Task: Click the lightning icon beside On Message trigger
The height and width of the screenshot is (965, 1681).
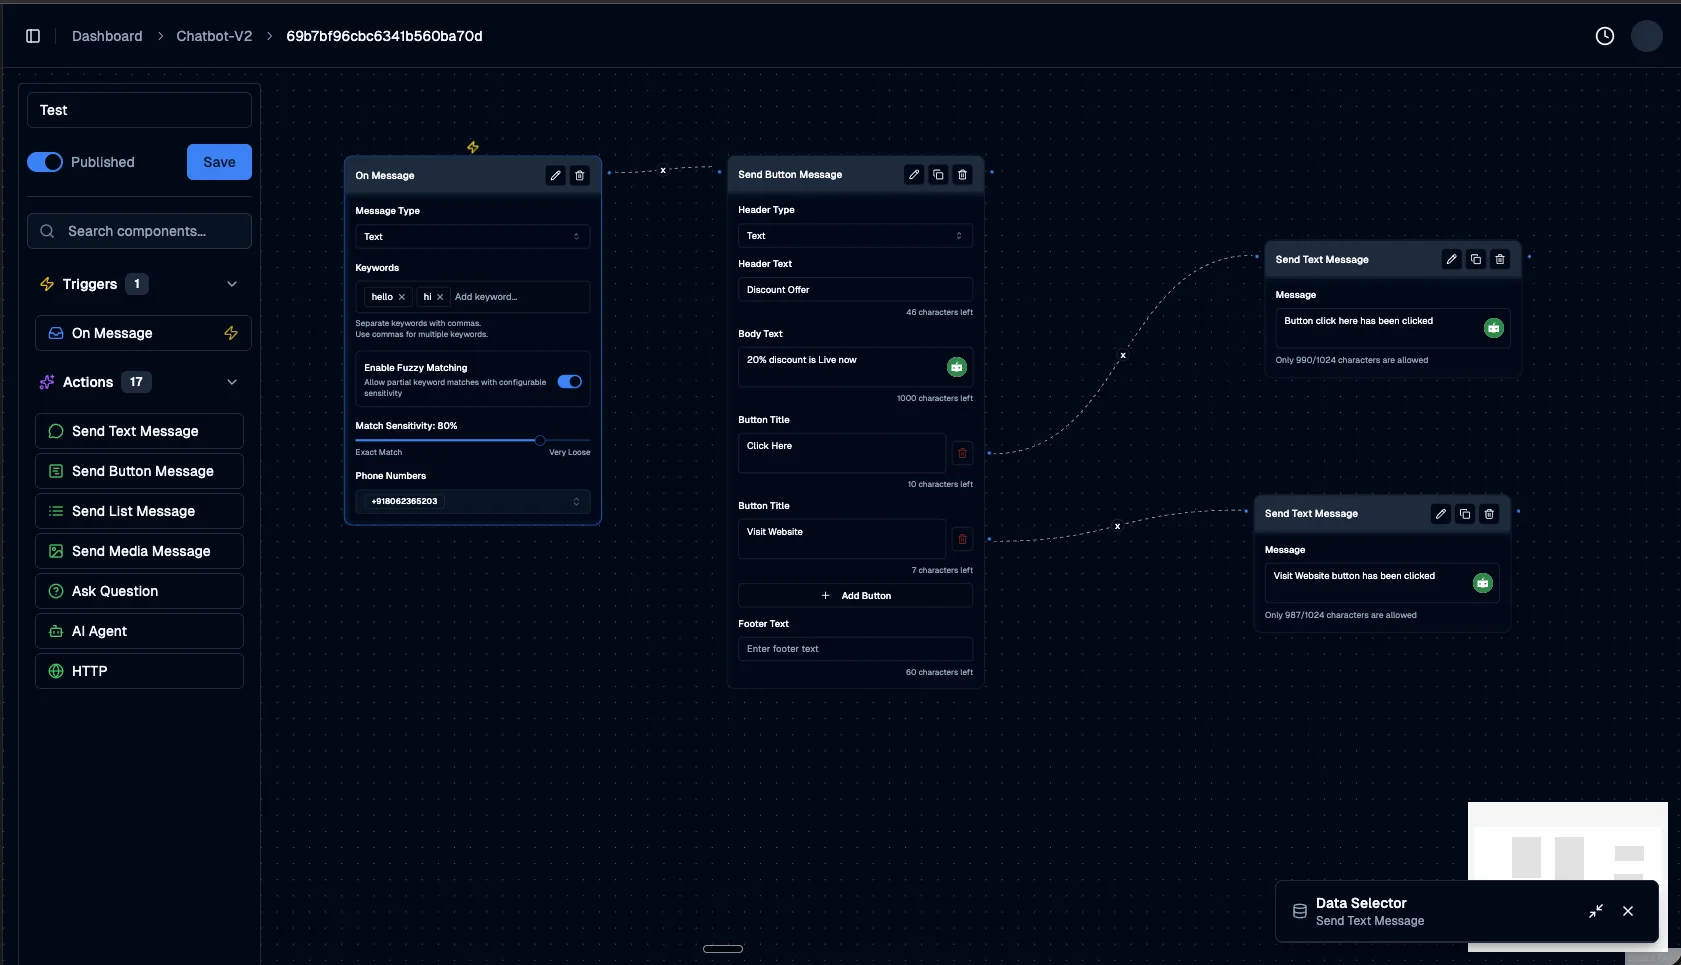Action: [x=230, y=333]
